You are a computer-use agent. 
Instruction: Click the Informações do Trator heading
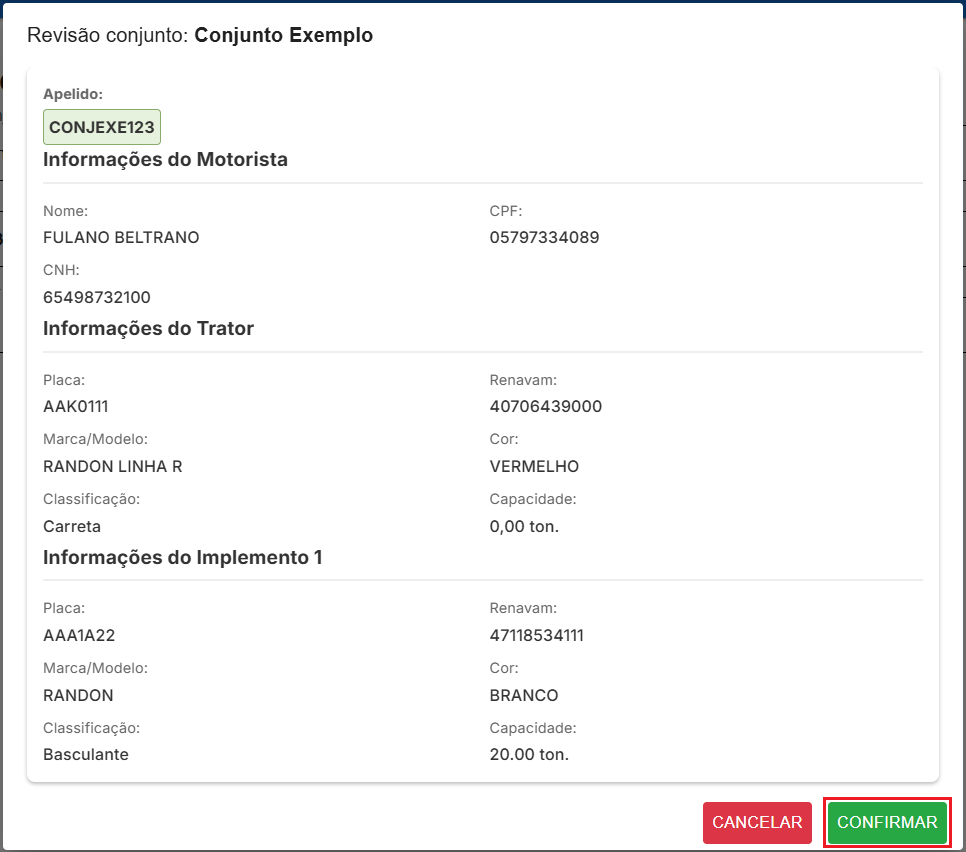tap(148, 328)
